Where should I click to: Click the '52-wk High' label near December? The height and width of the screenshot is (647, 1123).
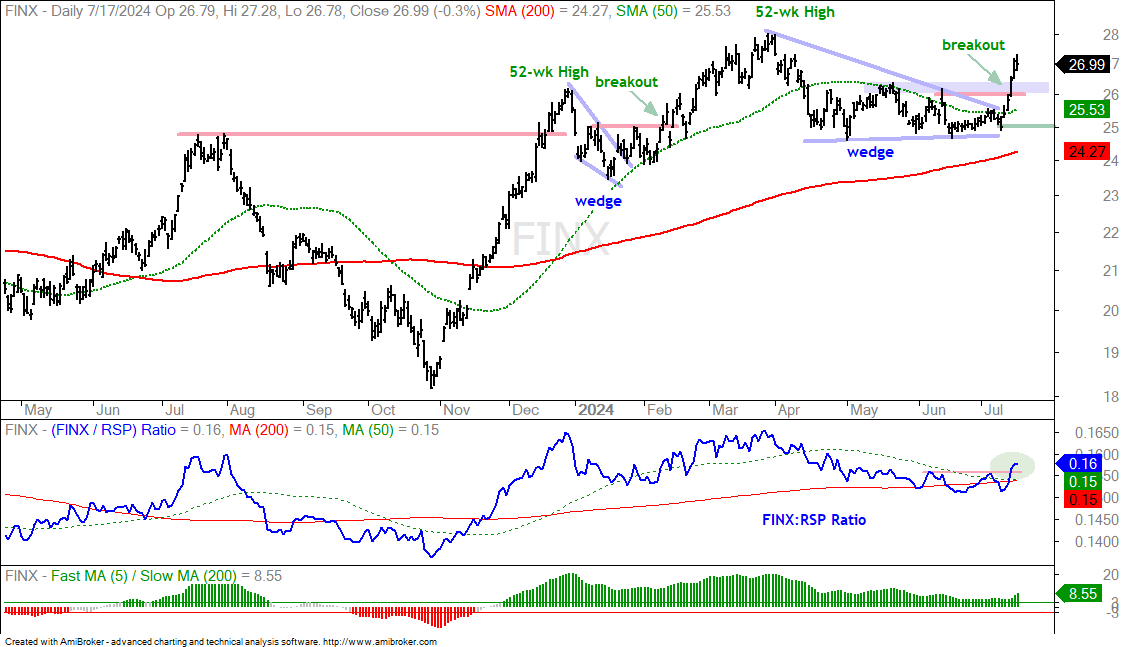(x=549, y=72)
